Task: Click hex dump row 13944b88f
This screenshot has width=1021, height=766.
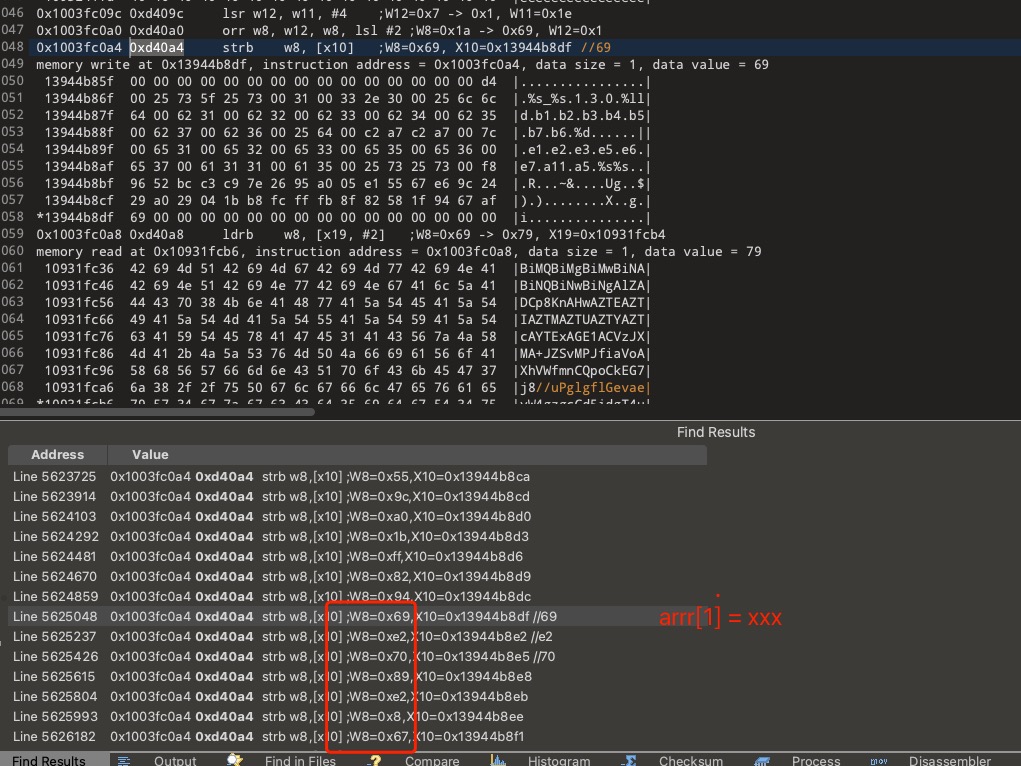Action: [x=348, y=133]
